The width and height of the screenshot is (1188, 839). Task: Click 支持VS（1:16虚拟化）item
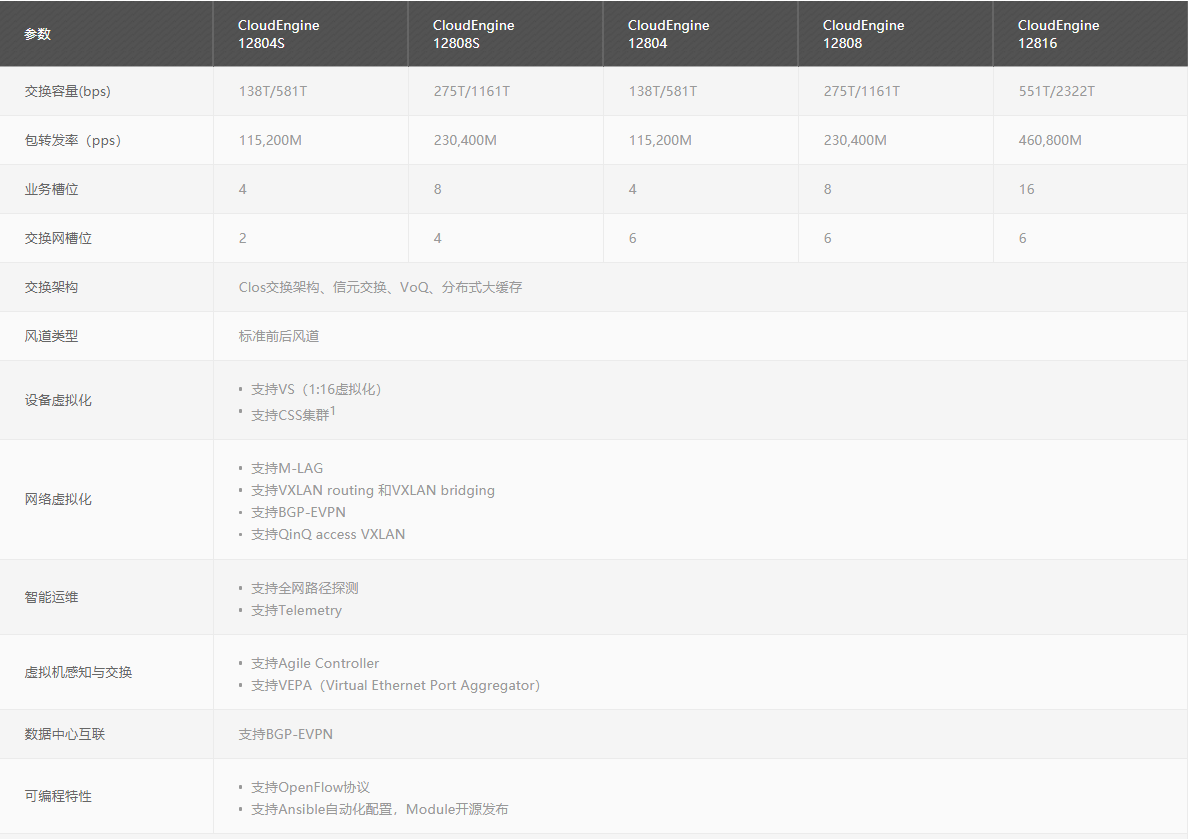pyautogui.click(x=316, y=390)
